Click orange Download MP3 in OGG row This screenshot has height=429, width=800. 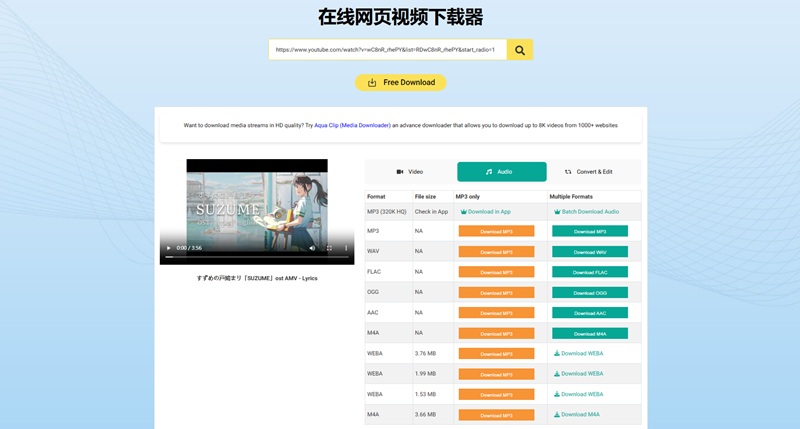[496, 292]
